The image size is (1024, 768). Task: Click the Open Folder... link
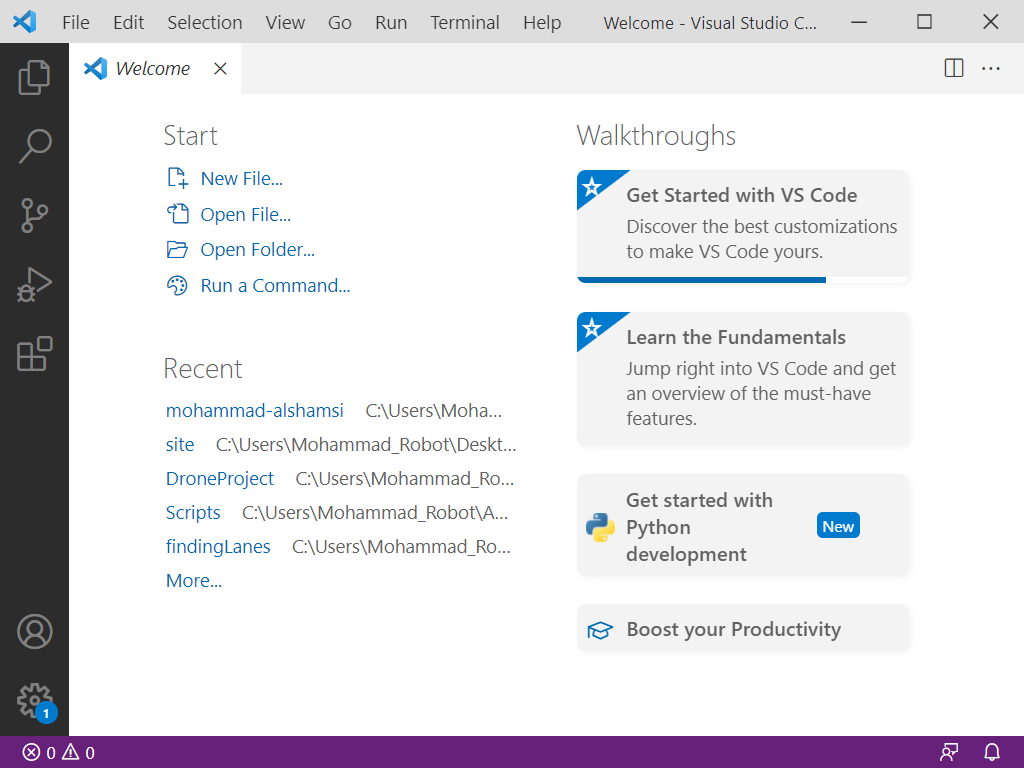point(257,249)
